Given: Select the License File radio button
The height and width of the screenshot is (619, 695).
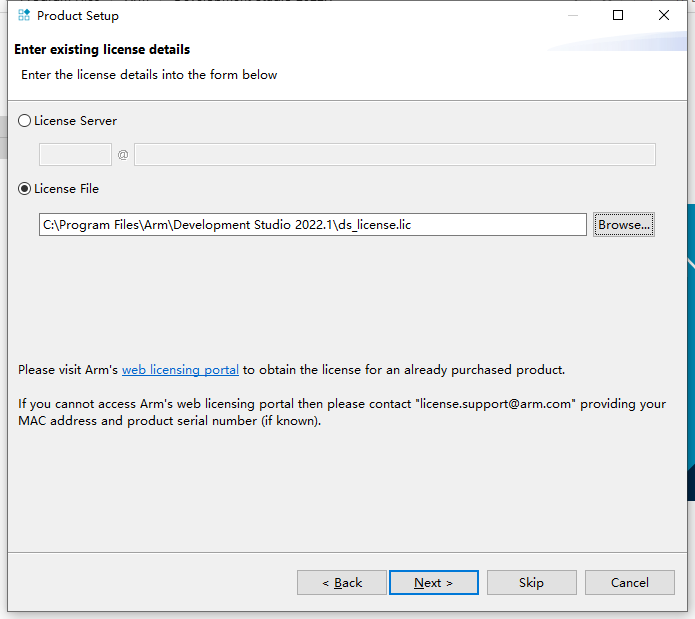Looking at the screenshot, I should coord(25,188).
